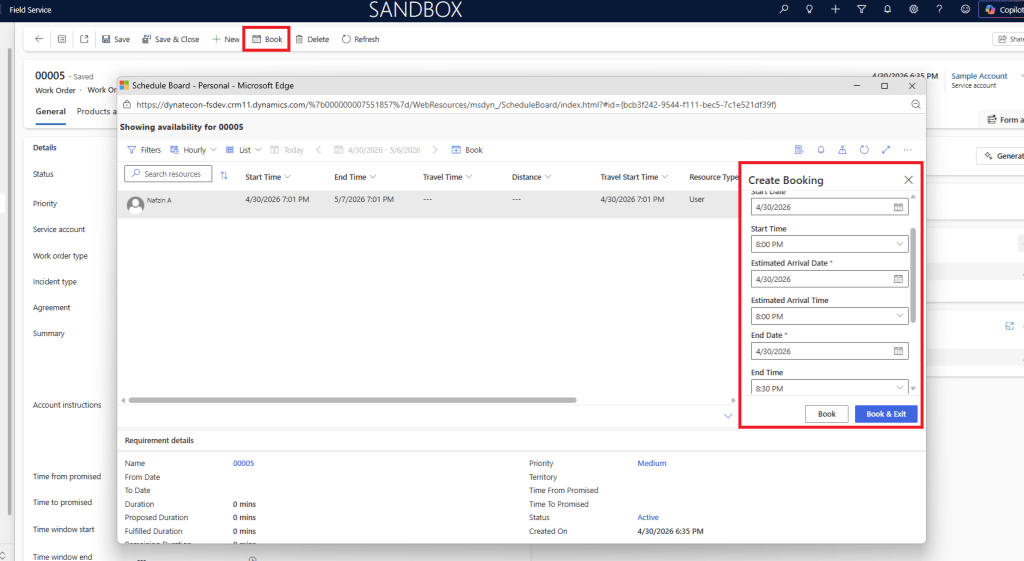Click the plus quick create icon
This screenshot has width=1024, height=561.
click(835, 9)
